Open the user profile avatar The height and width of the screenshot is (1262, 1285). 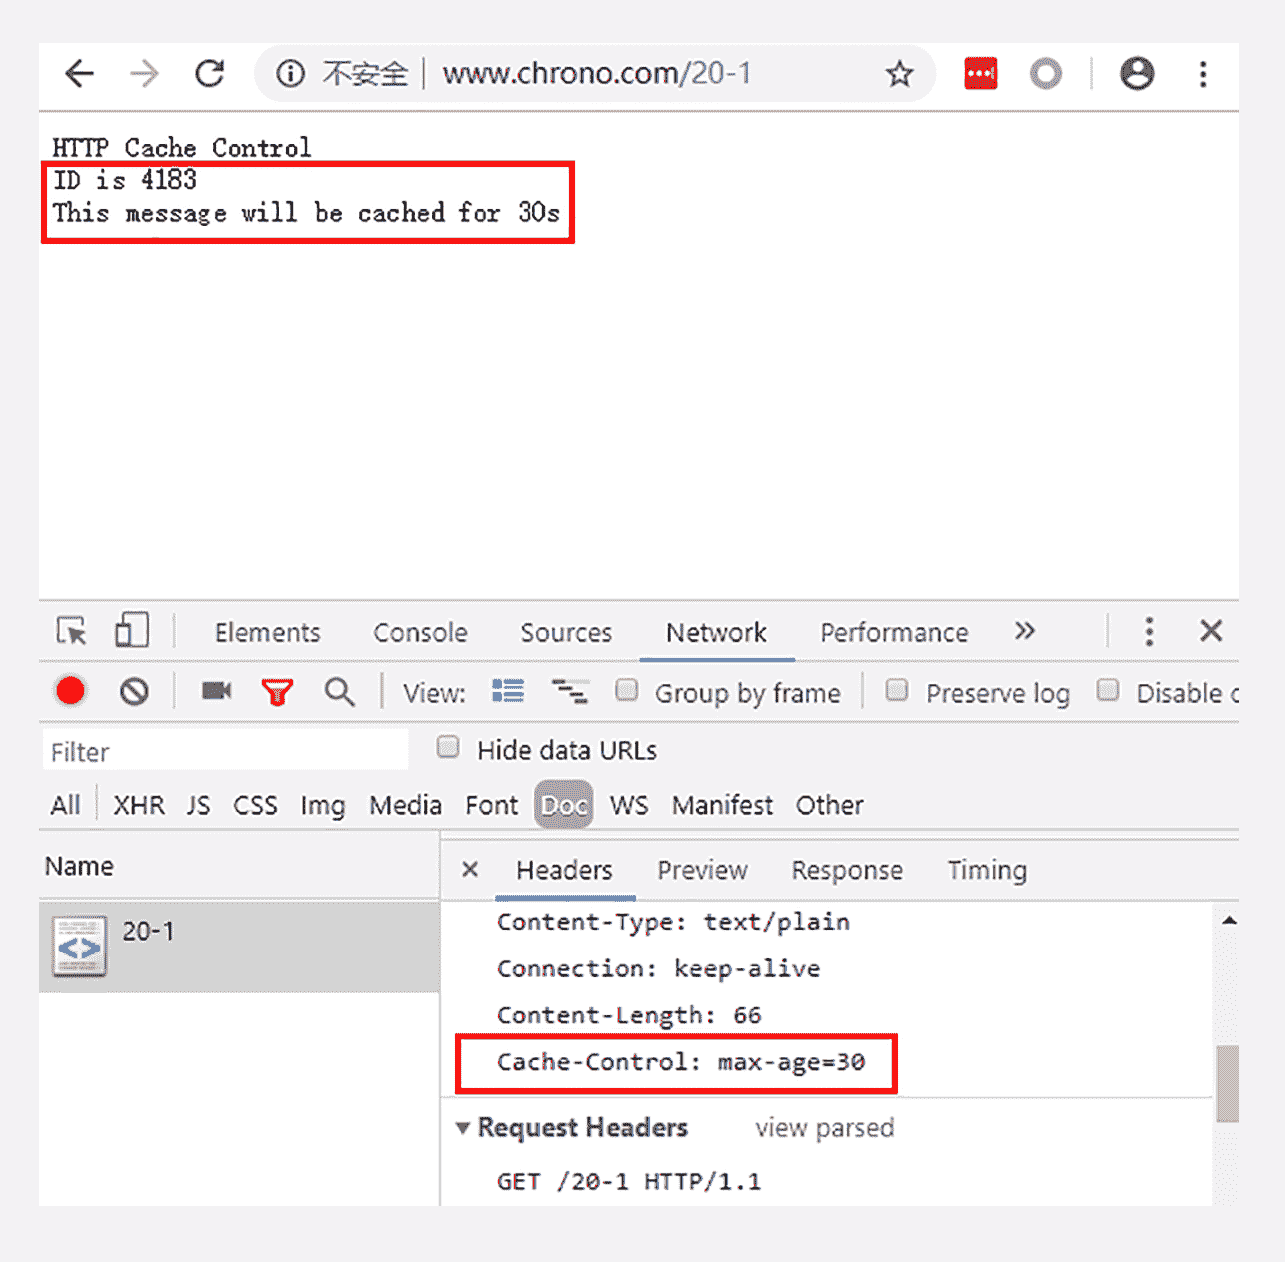pyautogui.click(x=1137, y=73)
